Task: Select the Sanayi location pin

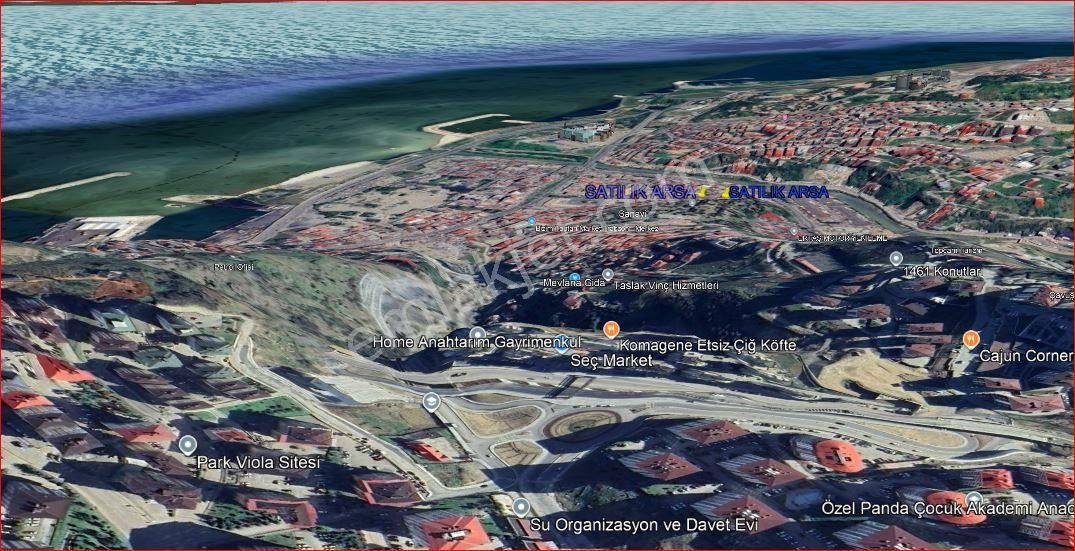Action: coord(692,203)
